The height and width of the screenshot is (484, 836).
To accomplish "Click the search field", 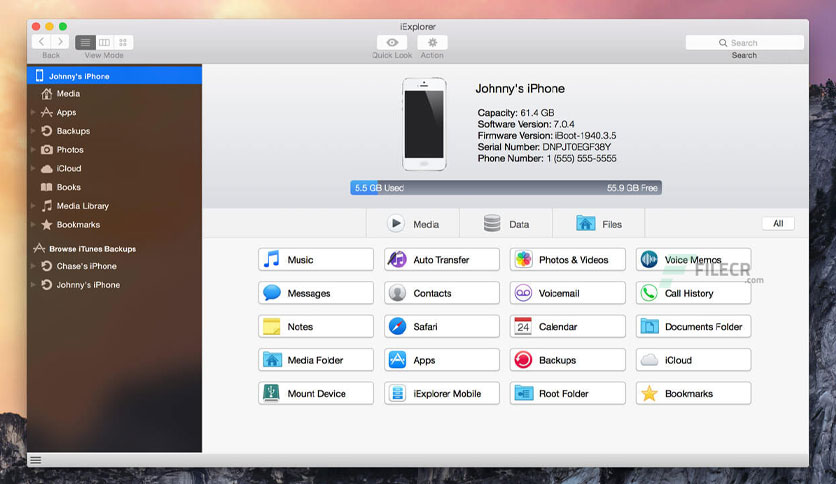I will coord(744,43).
